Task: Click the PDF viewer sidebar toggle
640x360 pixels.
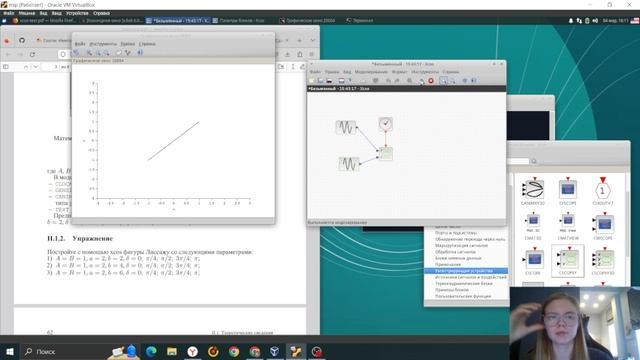Action: tap(6, 67)
